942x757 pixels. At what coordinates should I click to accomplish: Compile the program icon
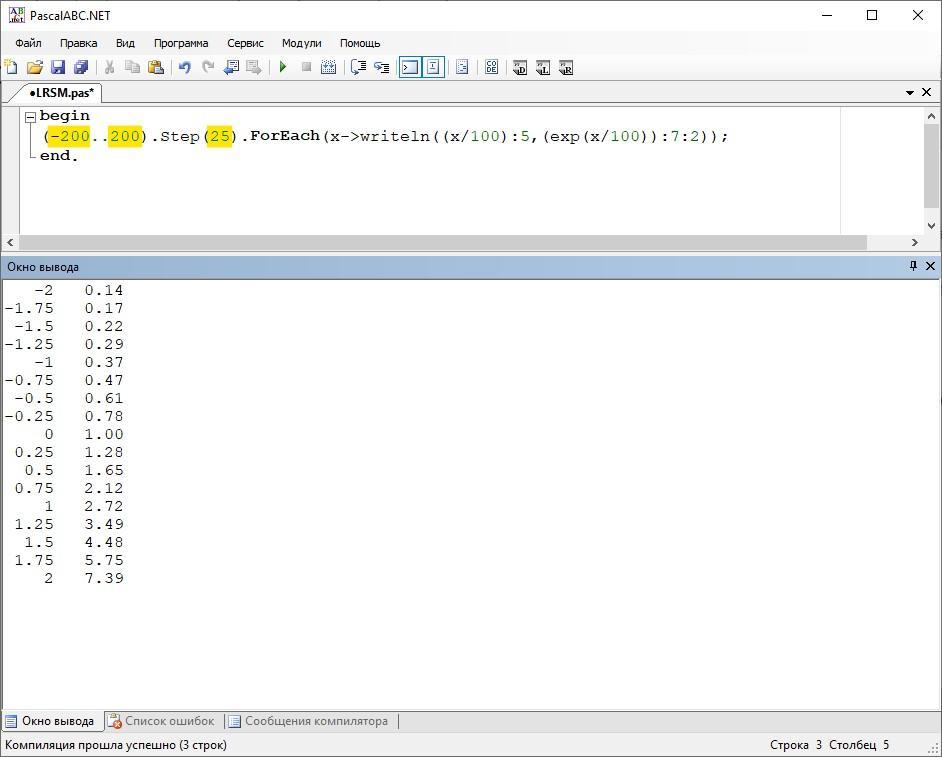click(x=329, y=67)
